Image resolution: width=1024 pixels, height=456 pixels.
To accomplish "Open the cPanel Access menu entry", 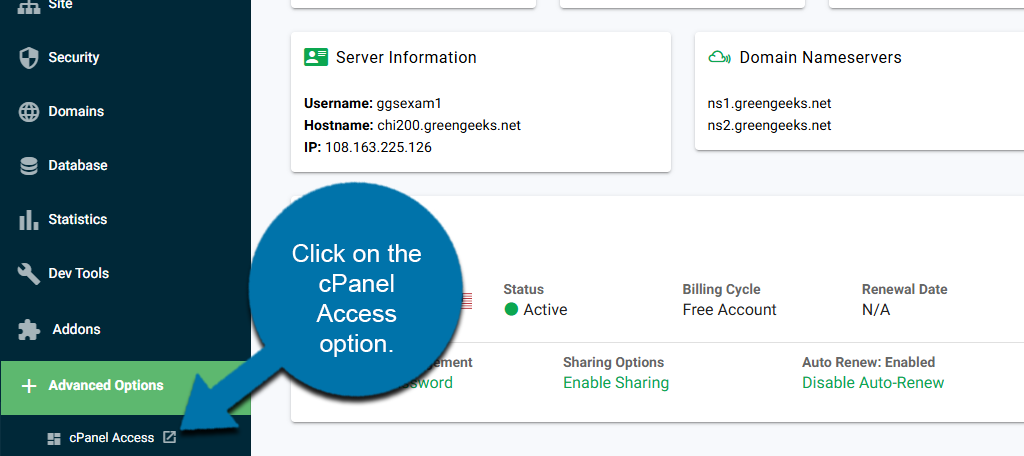I will 111,437.
